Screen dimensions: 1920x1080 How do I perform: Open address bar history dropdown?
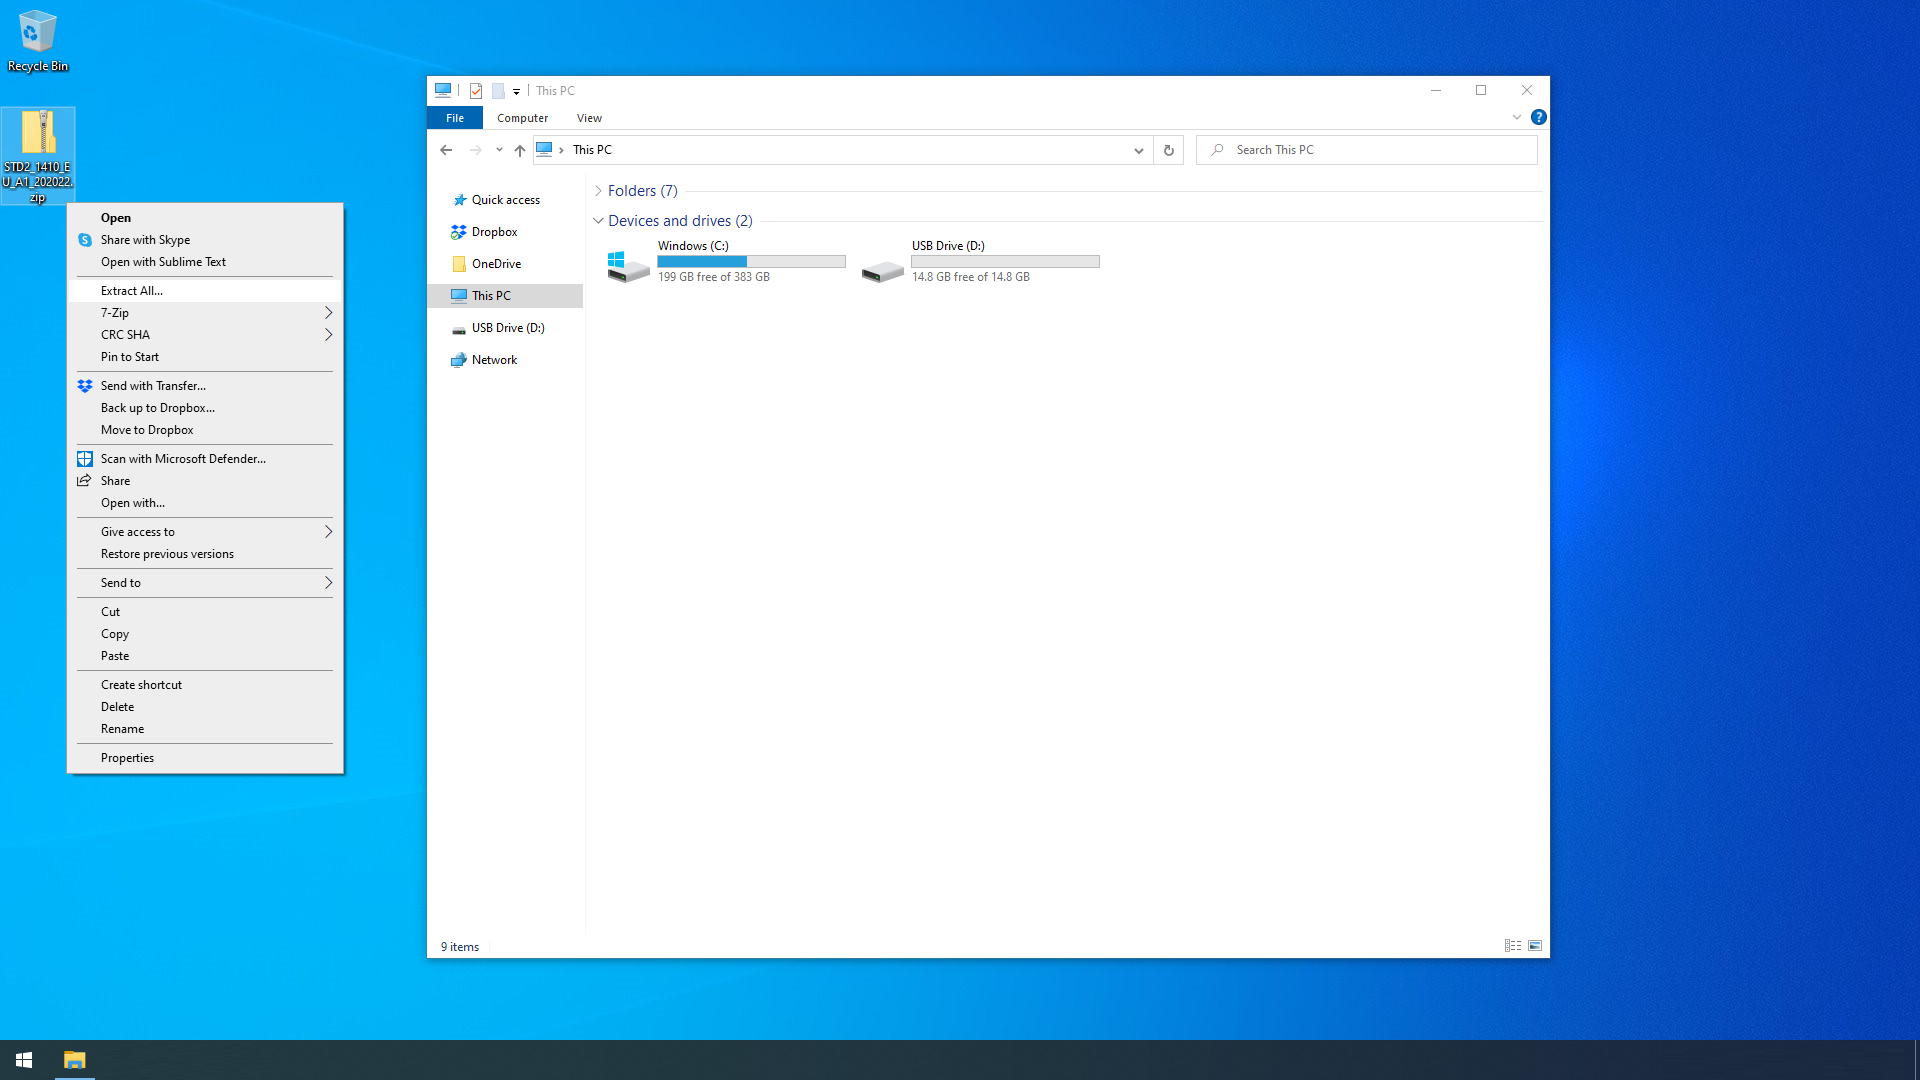tap(1138, 150)
